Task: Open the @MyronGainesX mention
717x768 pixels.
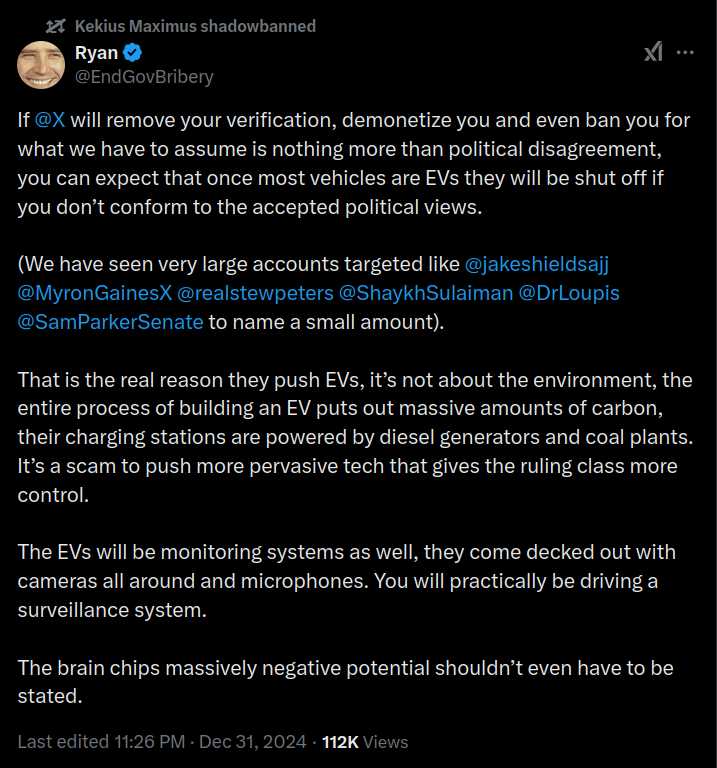Action: [x=93, y=294]
